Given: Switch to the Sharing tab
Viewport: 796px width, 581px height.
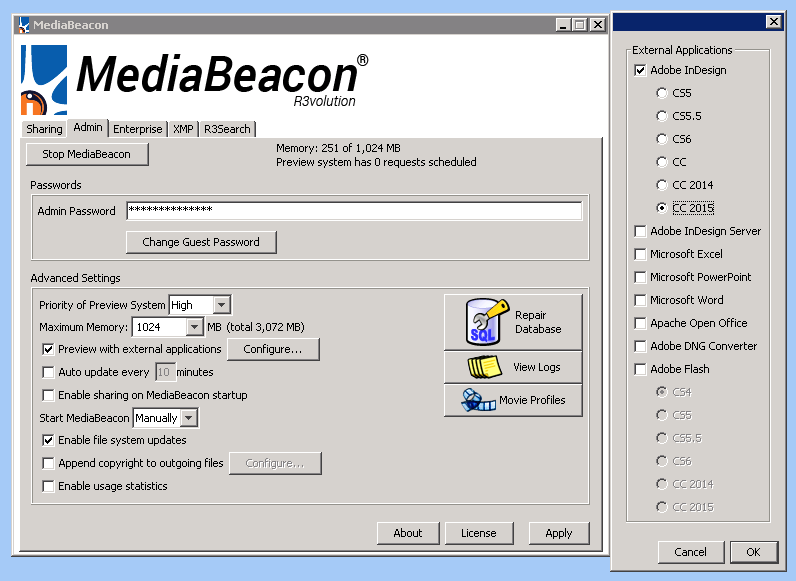Looking at the screenshot, I should [44, 129].
